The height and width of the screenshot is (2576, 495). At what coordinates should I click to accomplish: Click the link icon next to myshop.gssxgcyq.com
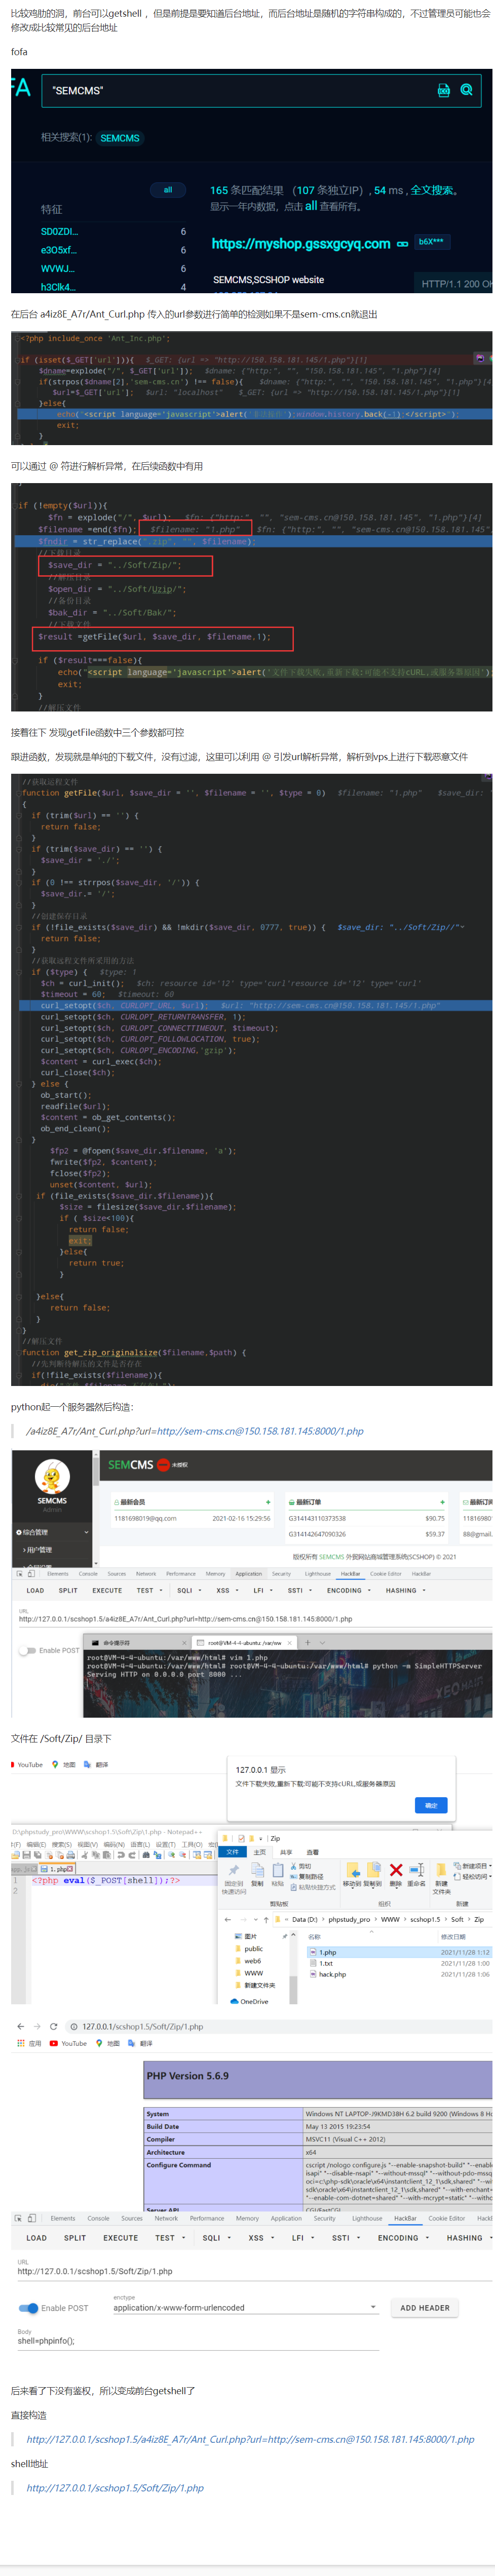[x=402, y=244]
